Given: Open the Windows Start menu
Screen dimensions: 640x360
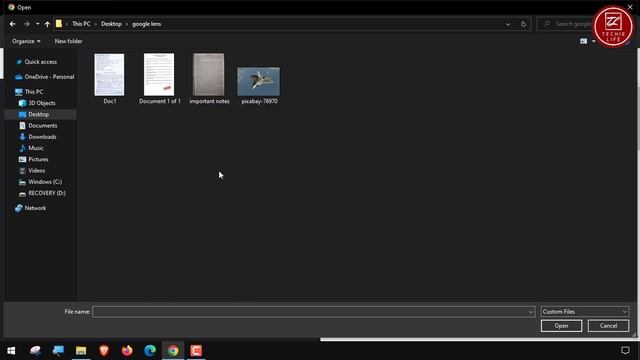Looking at the screenshot, I should [x=11, y=351].
